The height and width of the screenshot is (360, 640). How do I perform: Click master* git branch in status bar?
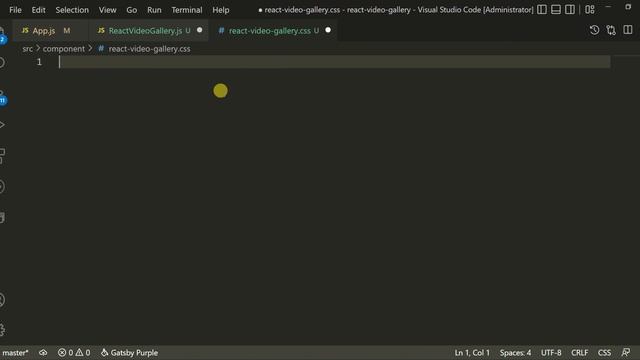[x=15, y=353]
